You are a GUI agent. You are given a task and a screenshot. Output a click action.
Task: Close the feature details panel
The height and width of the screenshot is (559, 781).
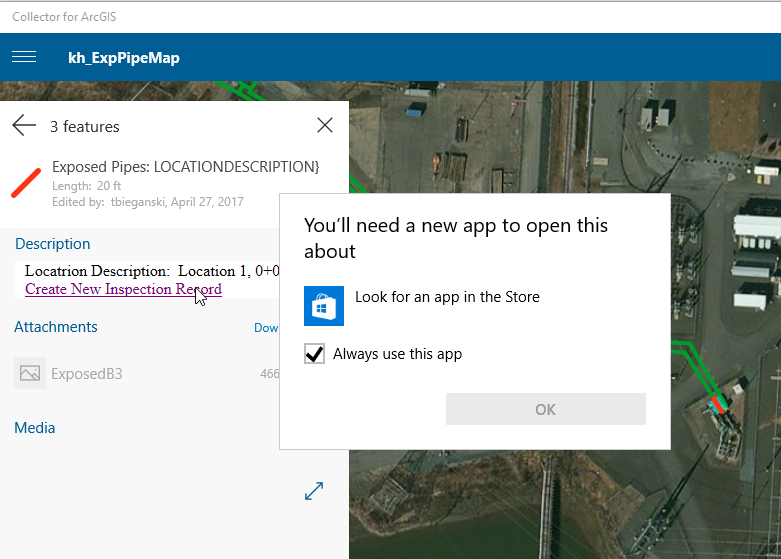coord(325,125)
